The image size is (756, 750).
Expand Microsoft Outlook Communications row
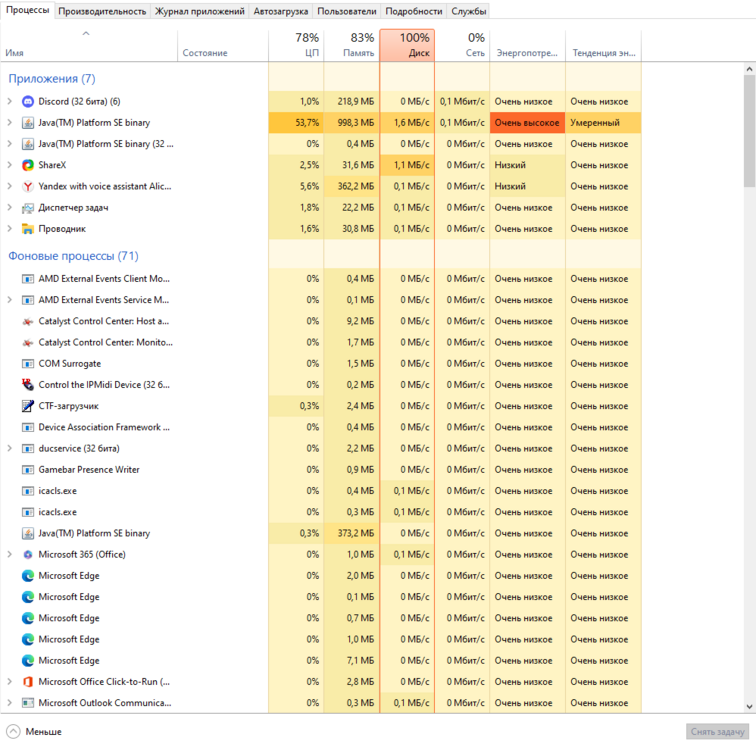click(x=10, y=703)
